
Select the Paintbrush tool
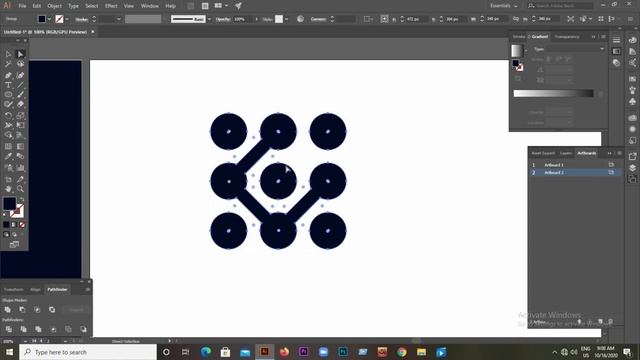(20, 94)
